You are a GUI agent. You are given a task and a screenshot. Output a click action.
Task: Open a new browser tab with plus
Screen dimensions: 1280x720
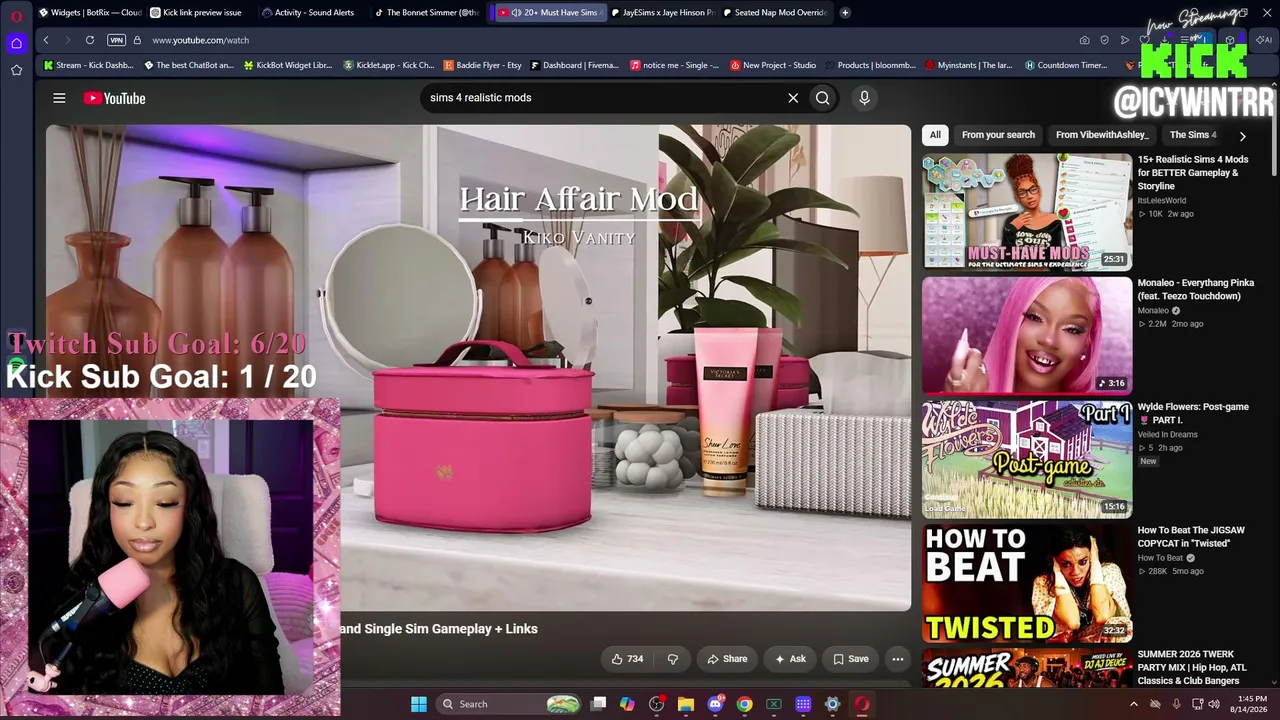[x=845, y=13]
